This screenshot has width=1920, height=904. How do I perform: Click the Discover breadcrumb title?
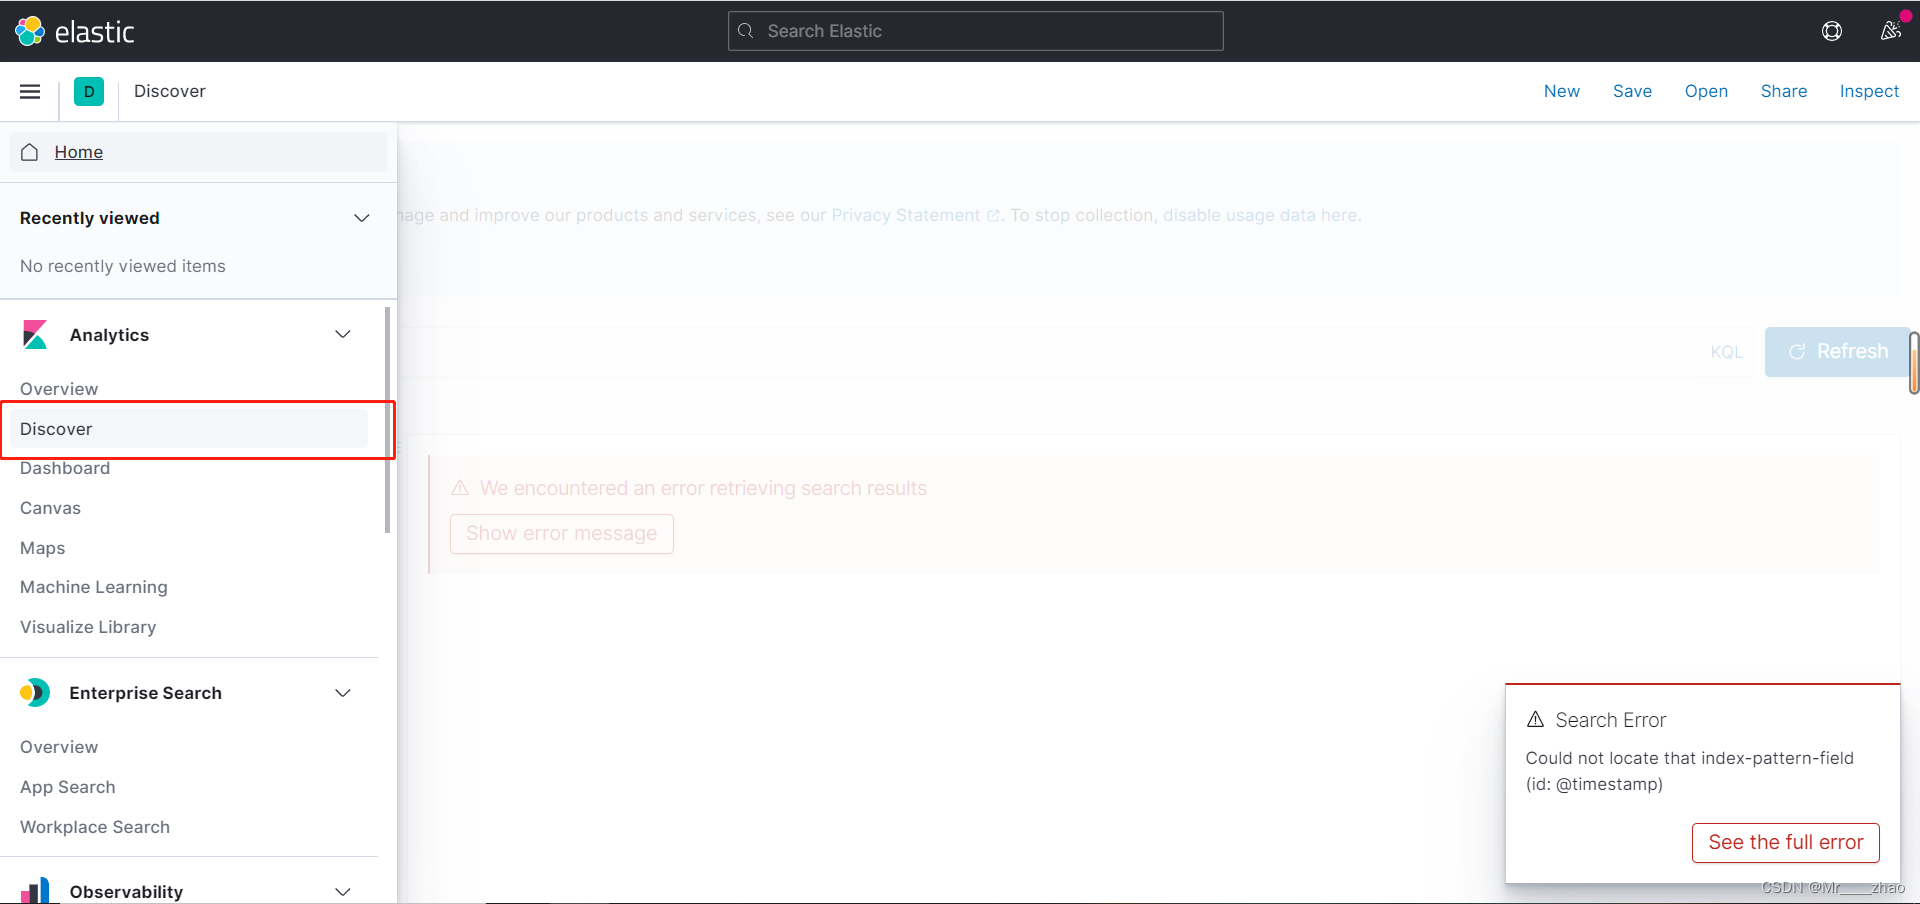(170, 91)
